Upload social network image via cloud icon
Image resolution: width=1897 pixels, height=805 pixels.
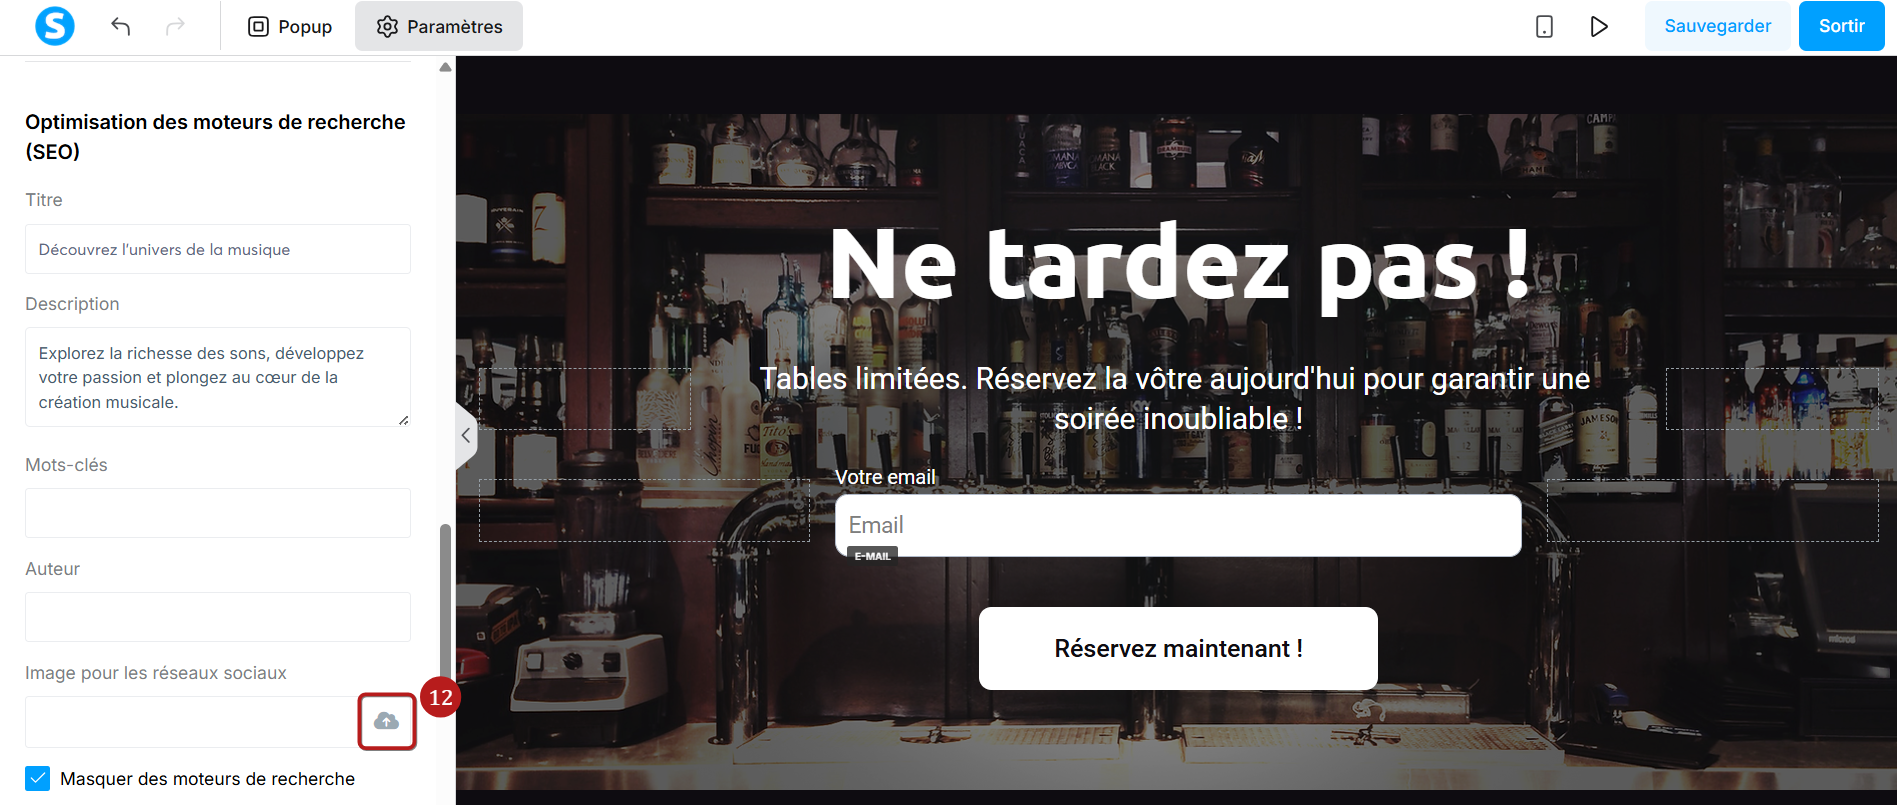(387, 721)
